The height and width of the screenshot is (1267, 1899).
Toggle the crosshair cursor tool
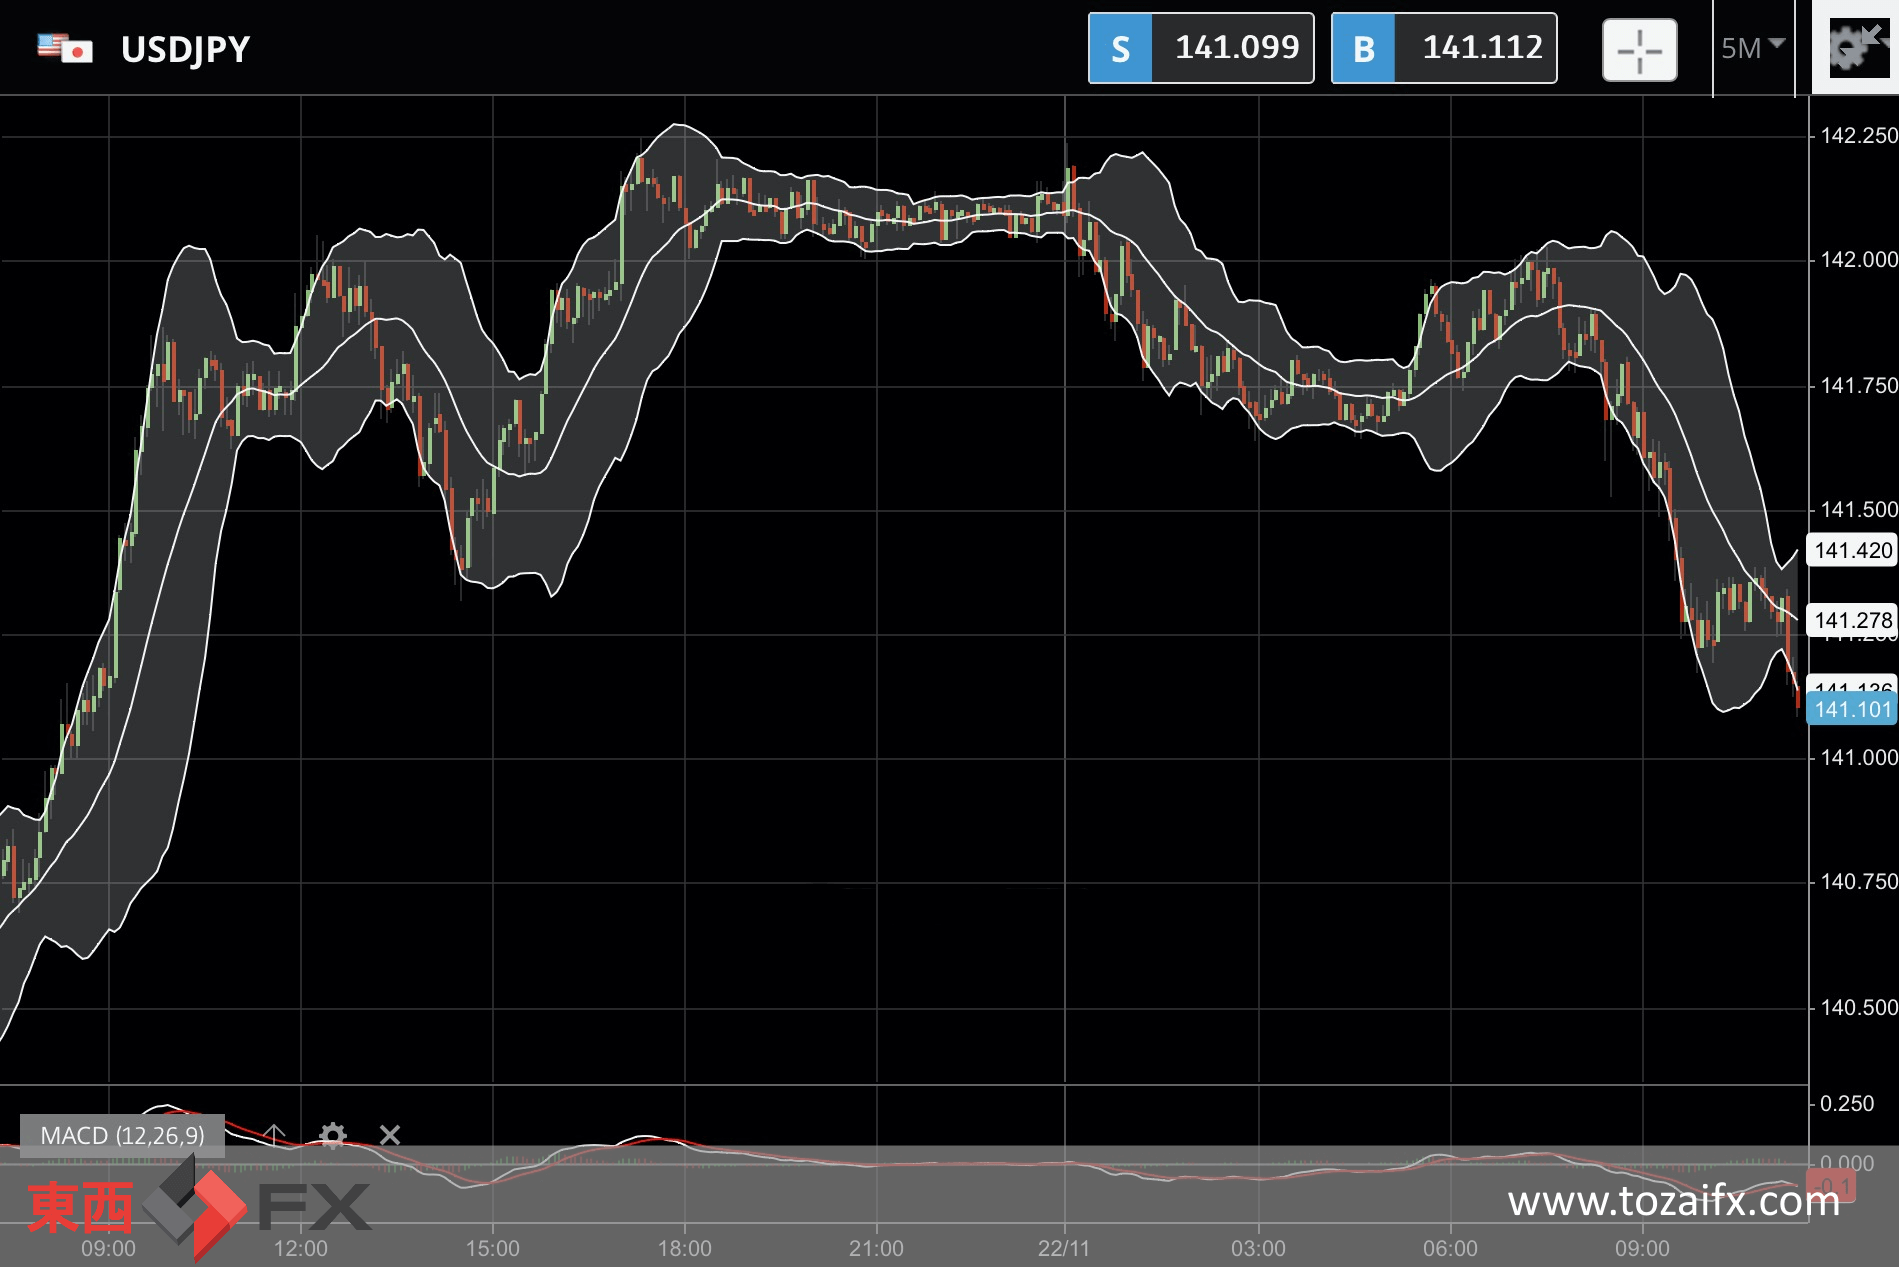click(1639, 49)
